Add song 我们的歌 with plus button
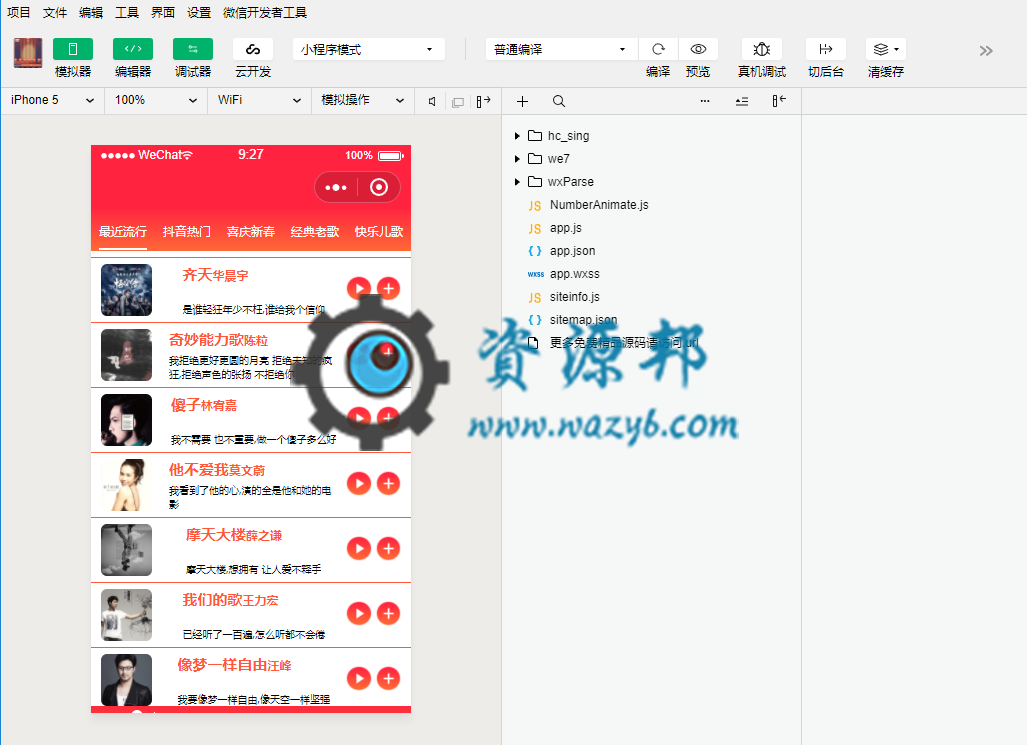Screen dimensions: 1027x745 click(x=388, y=613)
